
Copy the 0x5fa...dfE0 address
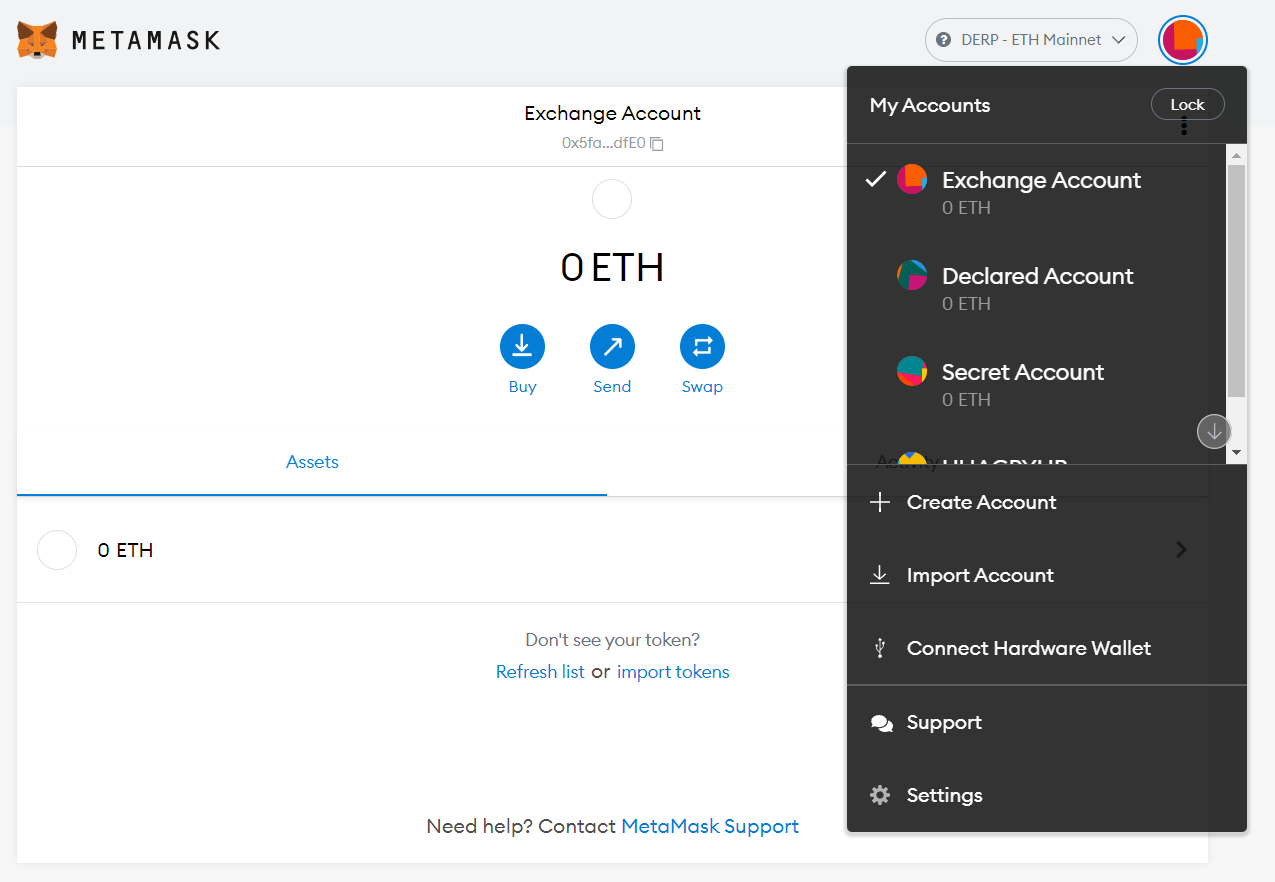click(x=612, y=143)
